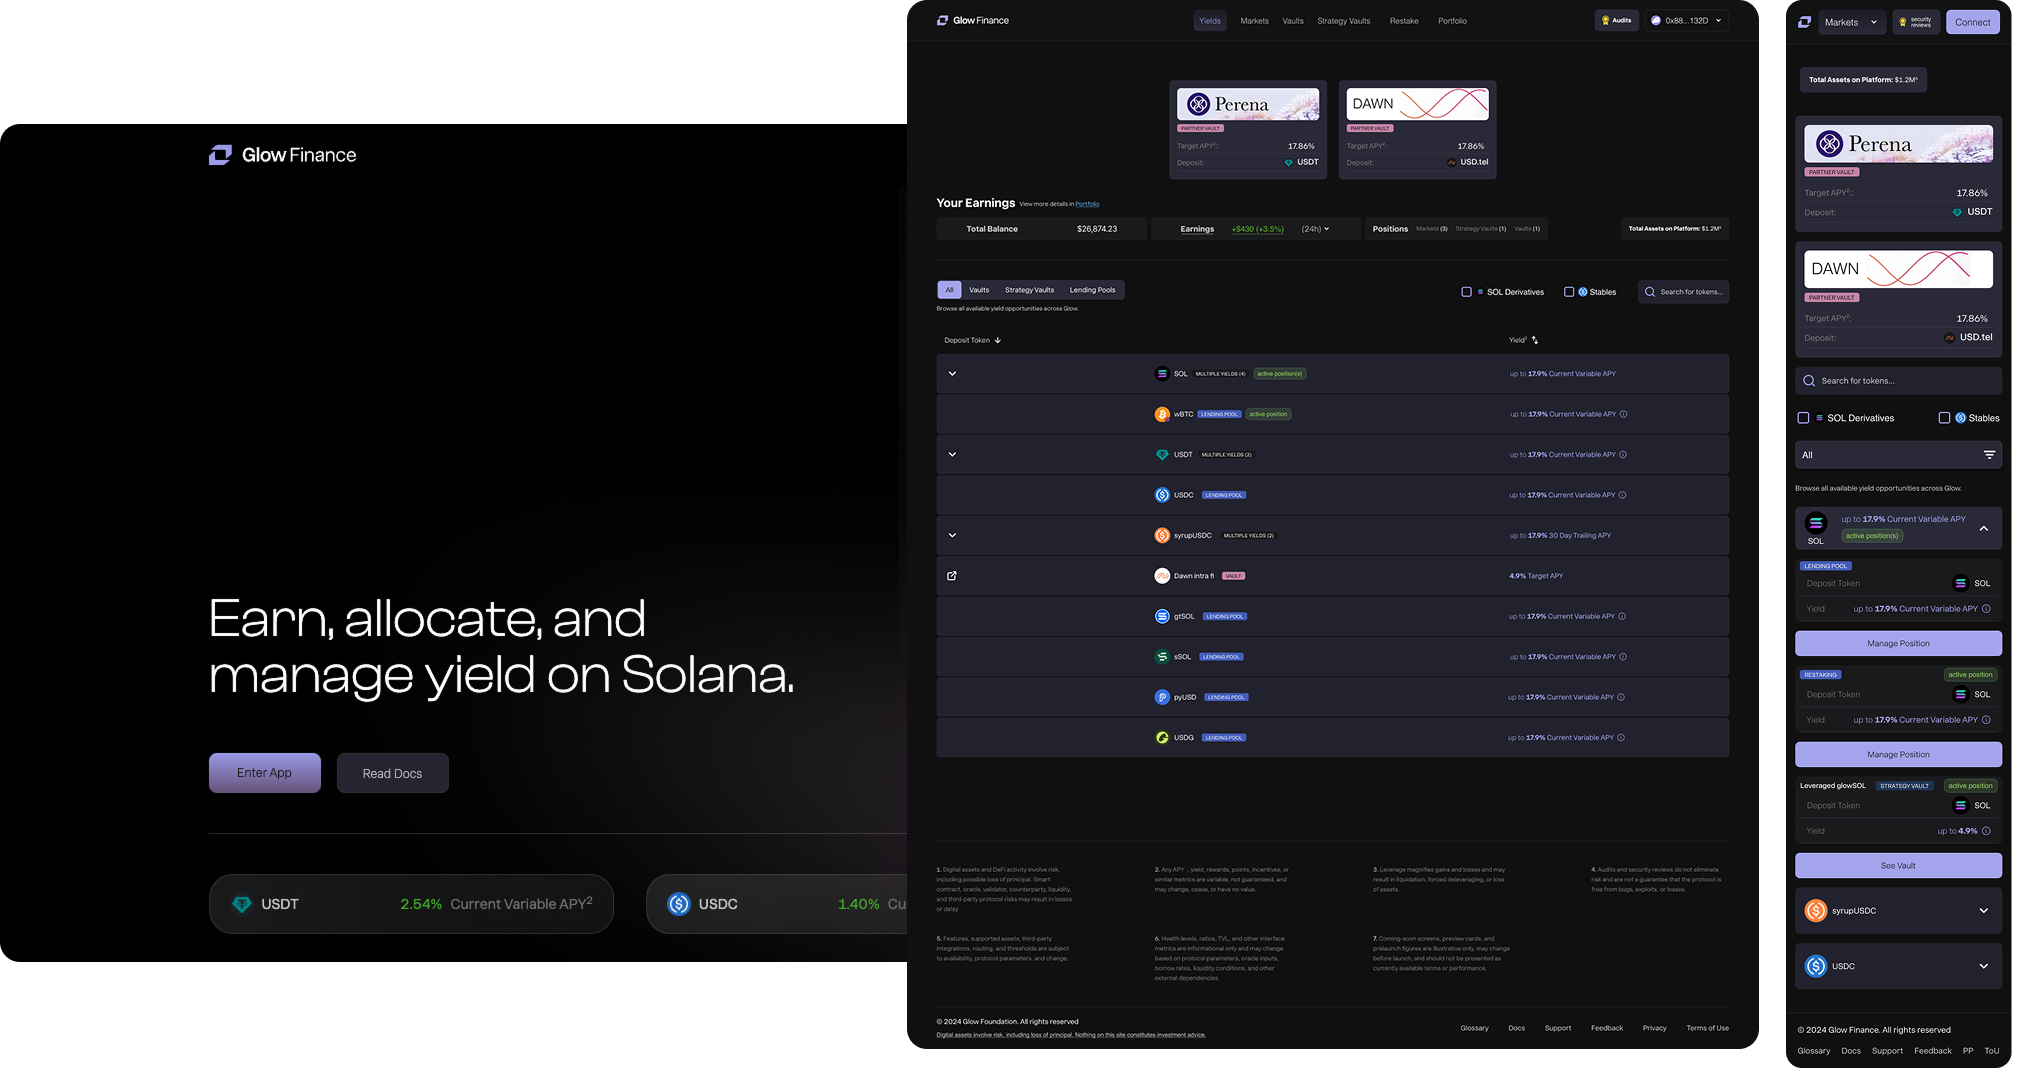Click the Dawn intra fi vault icon
The image size is (2029, 1068).
(x=1162, y=576)
